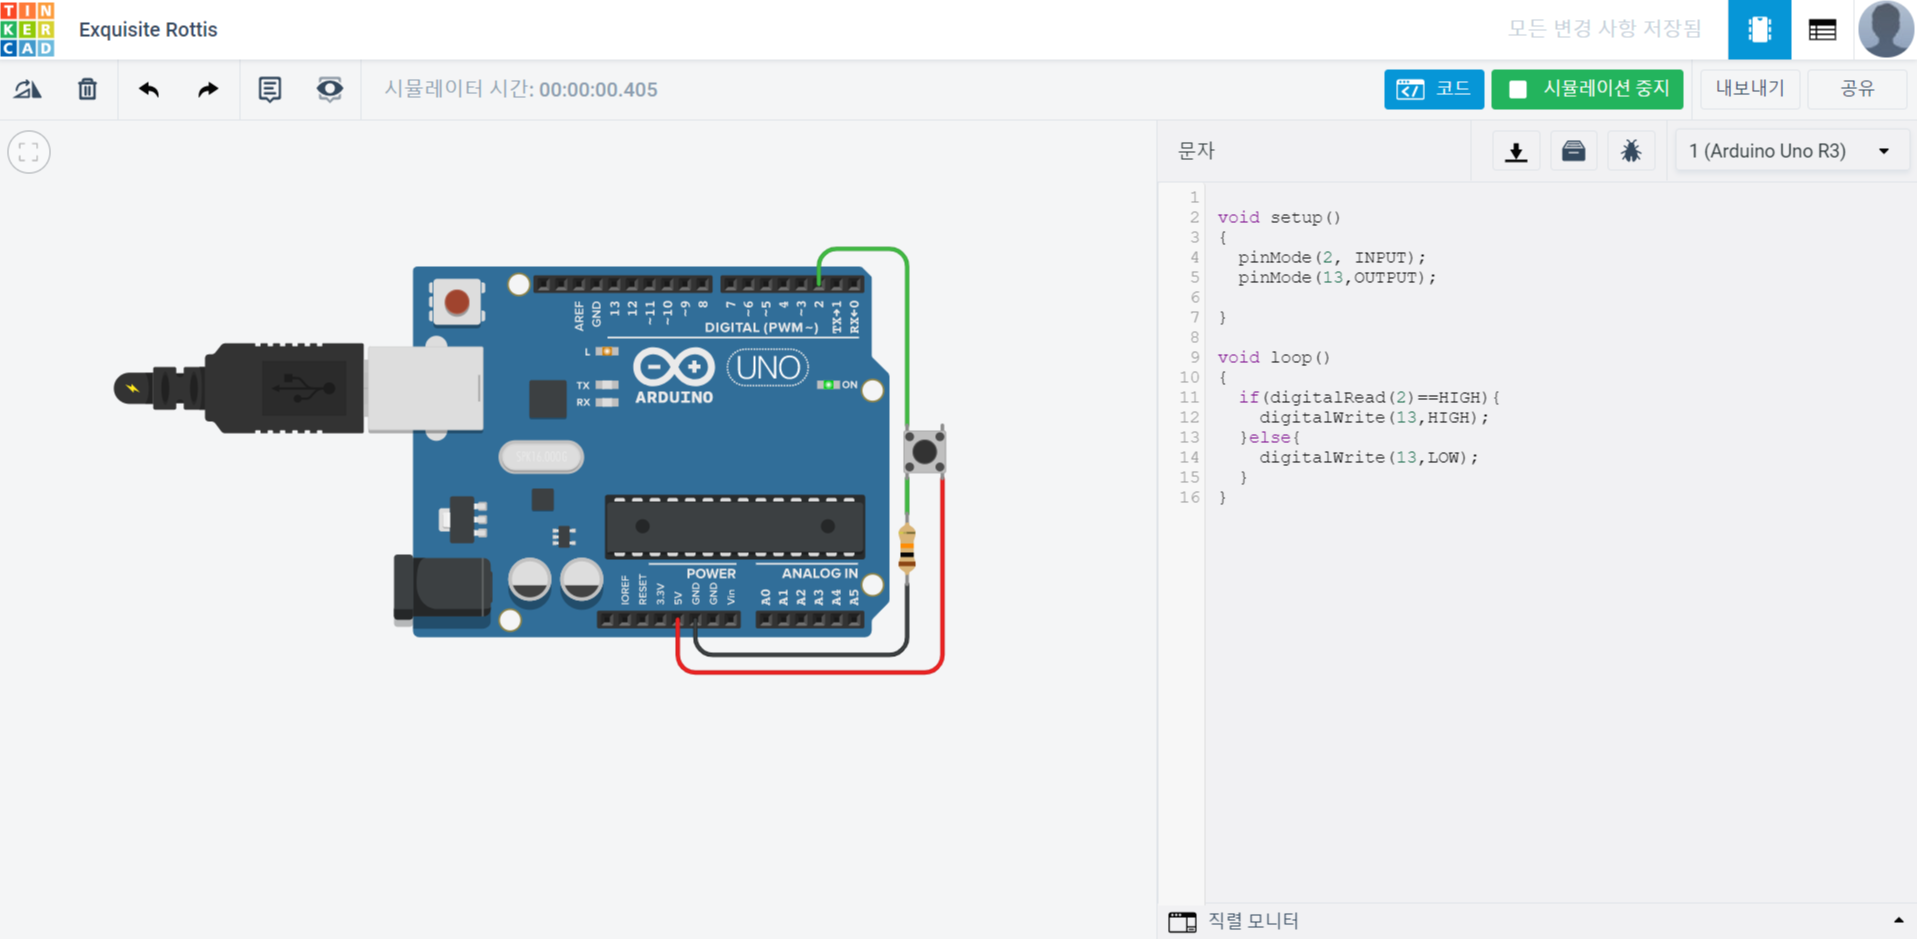The image size is (1917, 939).
Task: Stop simulation with 시뮬레이션 중지 button
Action: (1587, 89)
